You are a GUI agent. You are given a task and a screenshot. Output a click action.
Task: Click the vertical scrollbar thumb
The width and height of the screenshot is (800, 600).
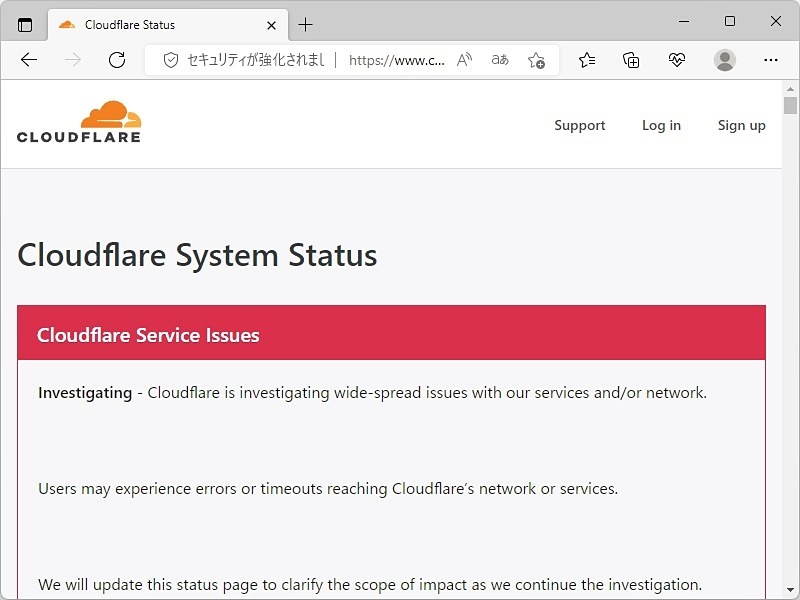(x=790, y=106)
